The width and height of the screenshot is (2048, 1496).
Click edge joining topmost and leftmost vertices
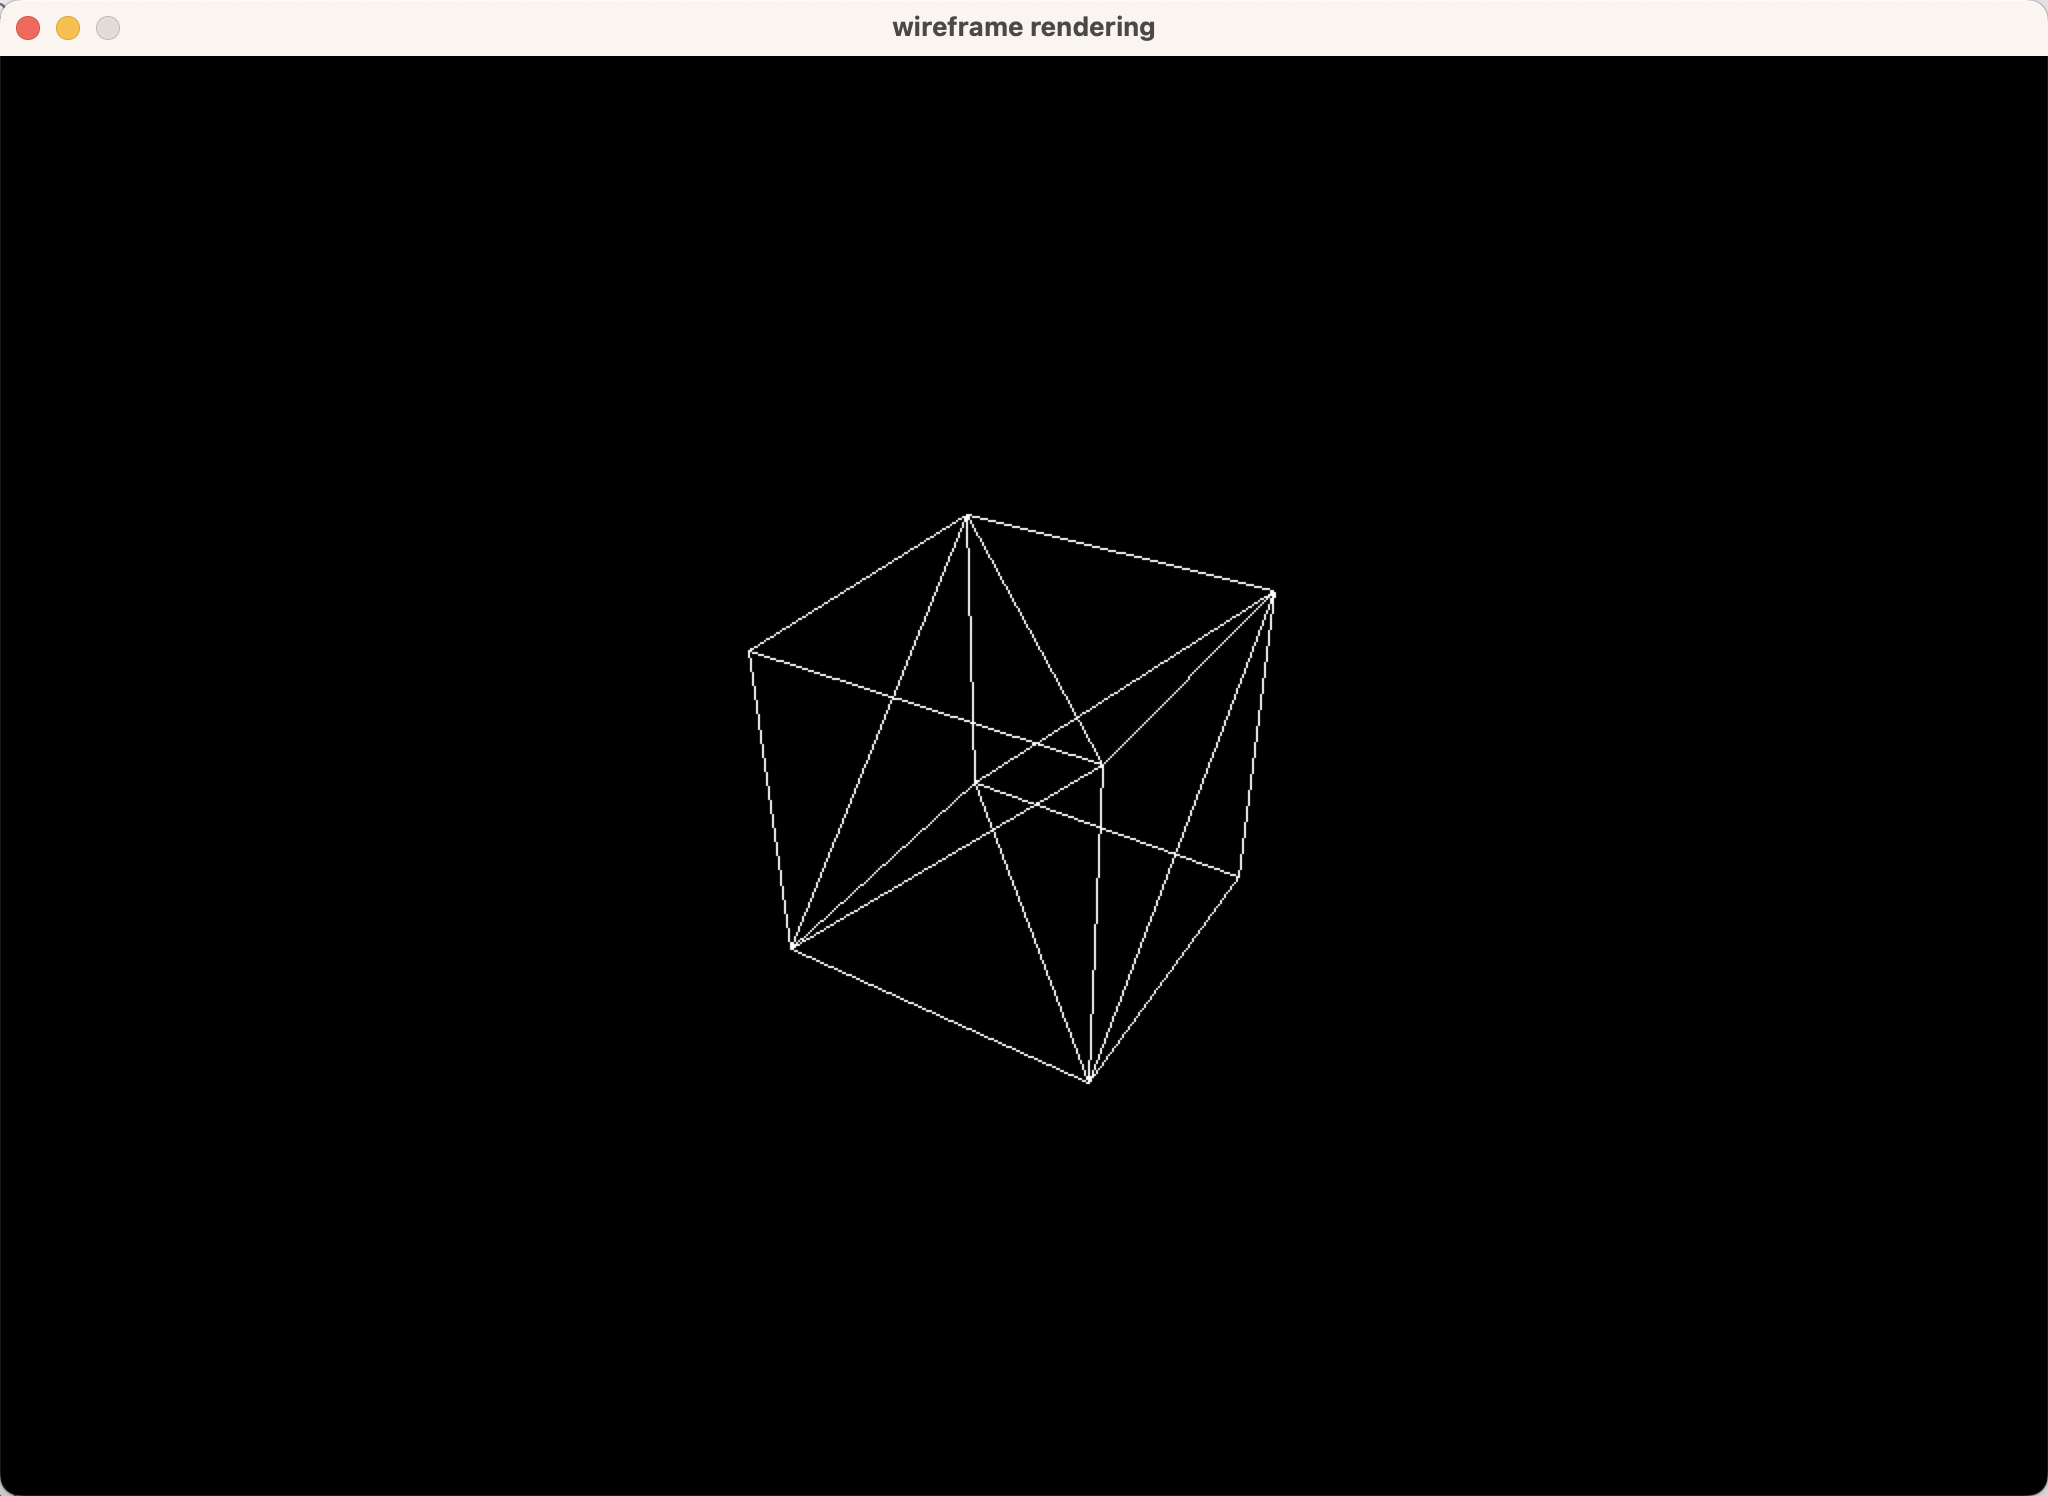click(x=858, y=584)
